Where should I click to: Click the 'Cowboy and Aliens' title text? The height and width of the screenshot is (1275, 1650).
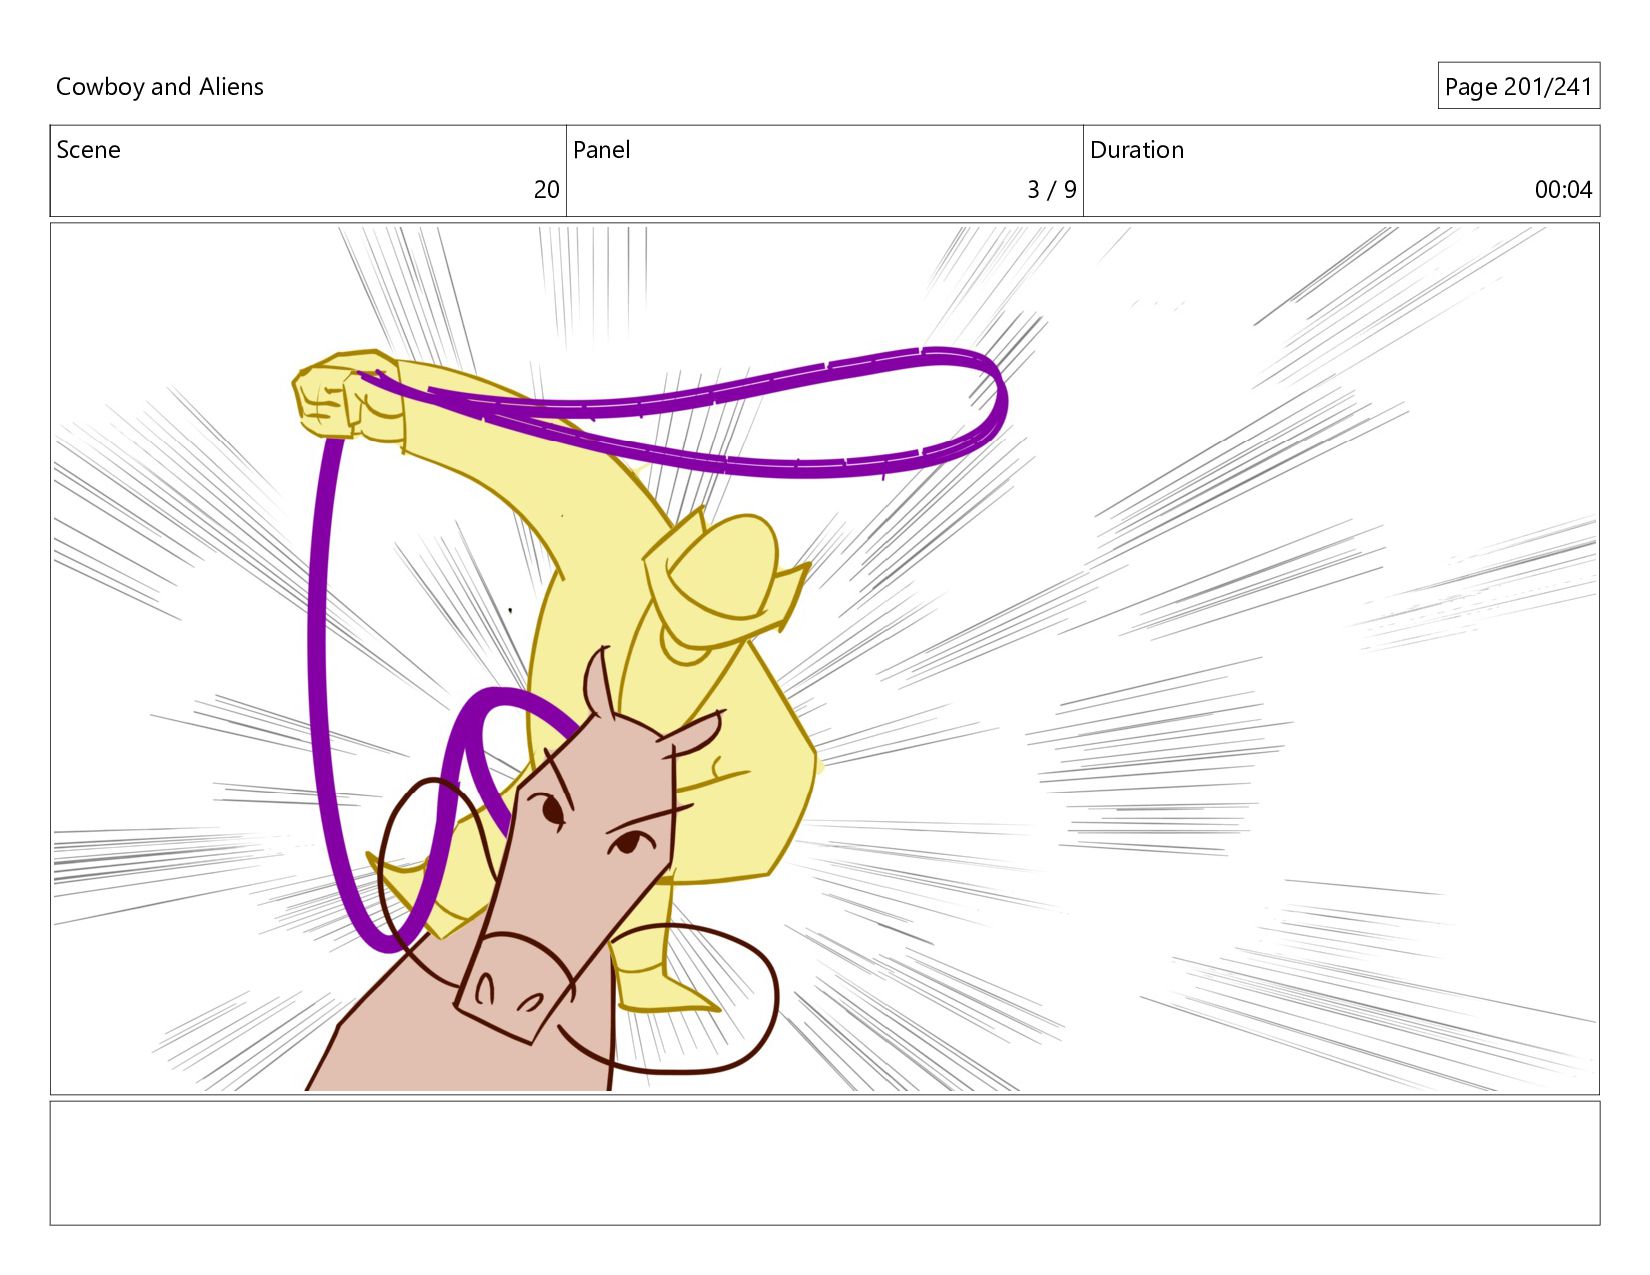pos(160,87)
